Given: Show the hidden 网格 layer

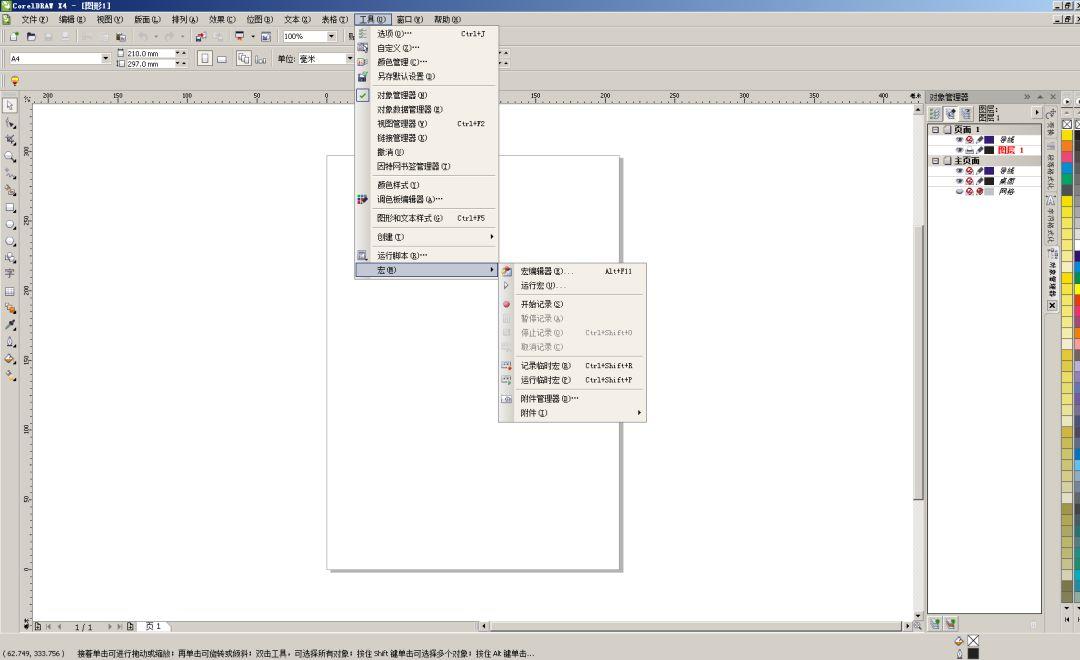Looking at the screenshot, I should pos(959,191).
